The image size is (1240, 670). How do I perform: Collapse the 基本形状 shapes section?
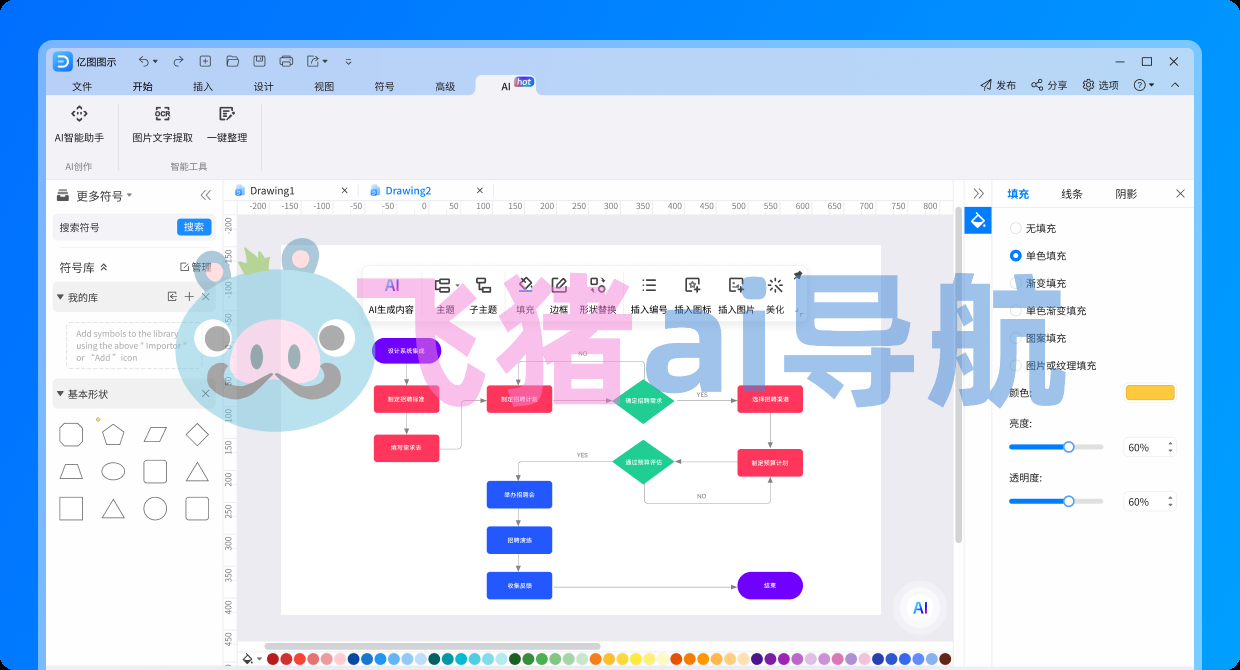point(60,393)
